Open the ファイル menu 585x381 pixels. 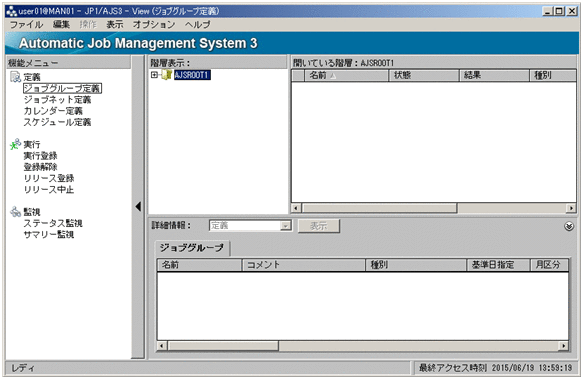26,25
